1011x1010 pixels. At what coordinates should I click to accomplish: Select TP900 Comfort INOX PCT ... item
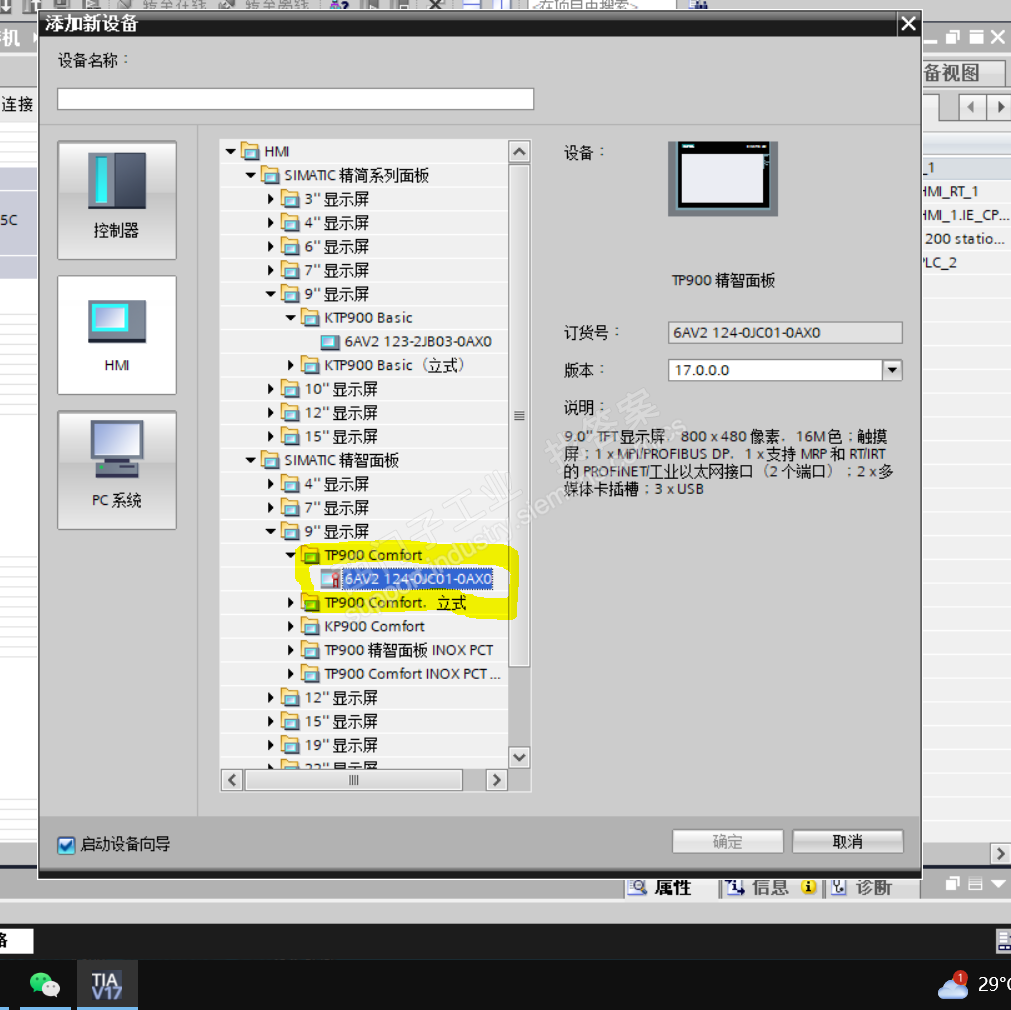point(412,674)
